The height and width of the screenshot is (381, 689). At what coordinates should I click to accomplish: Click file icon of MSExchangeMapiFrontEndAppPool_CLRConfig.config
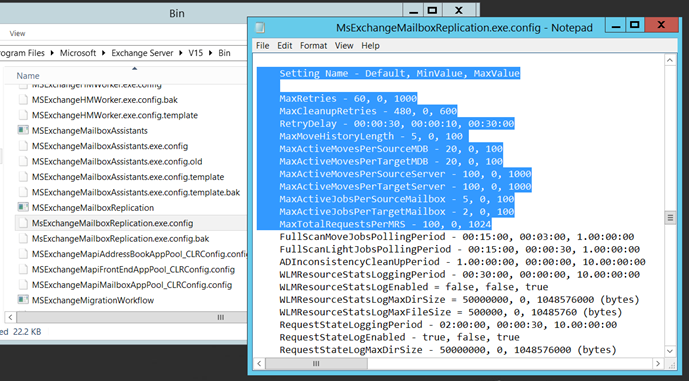click(x=23, y=269)
